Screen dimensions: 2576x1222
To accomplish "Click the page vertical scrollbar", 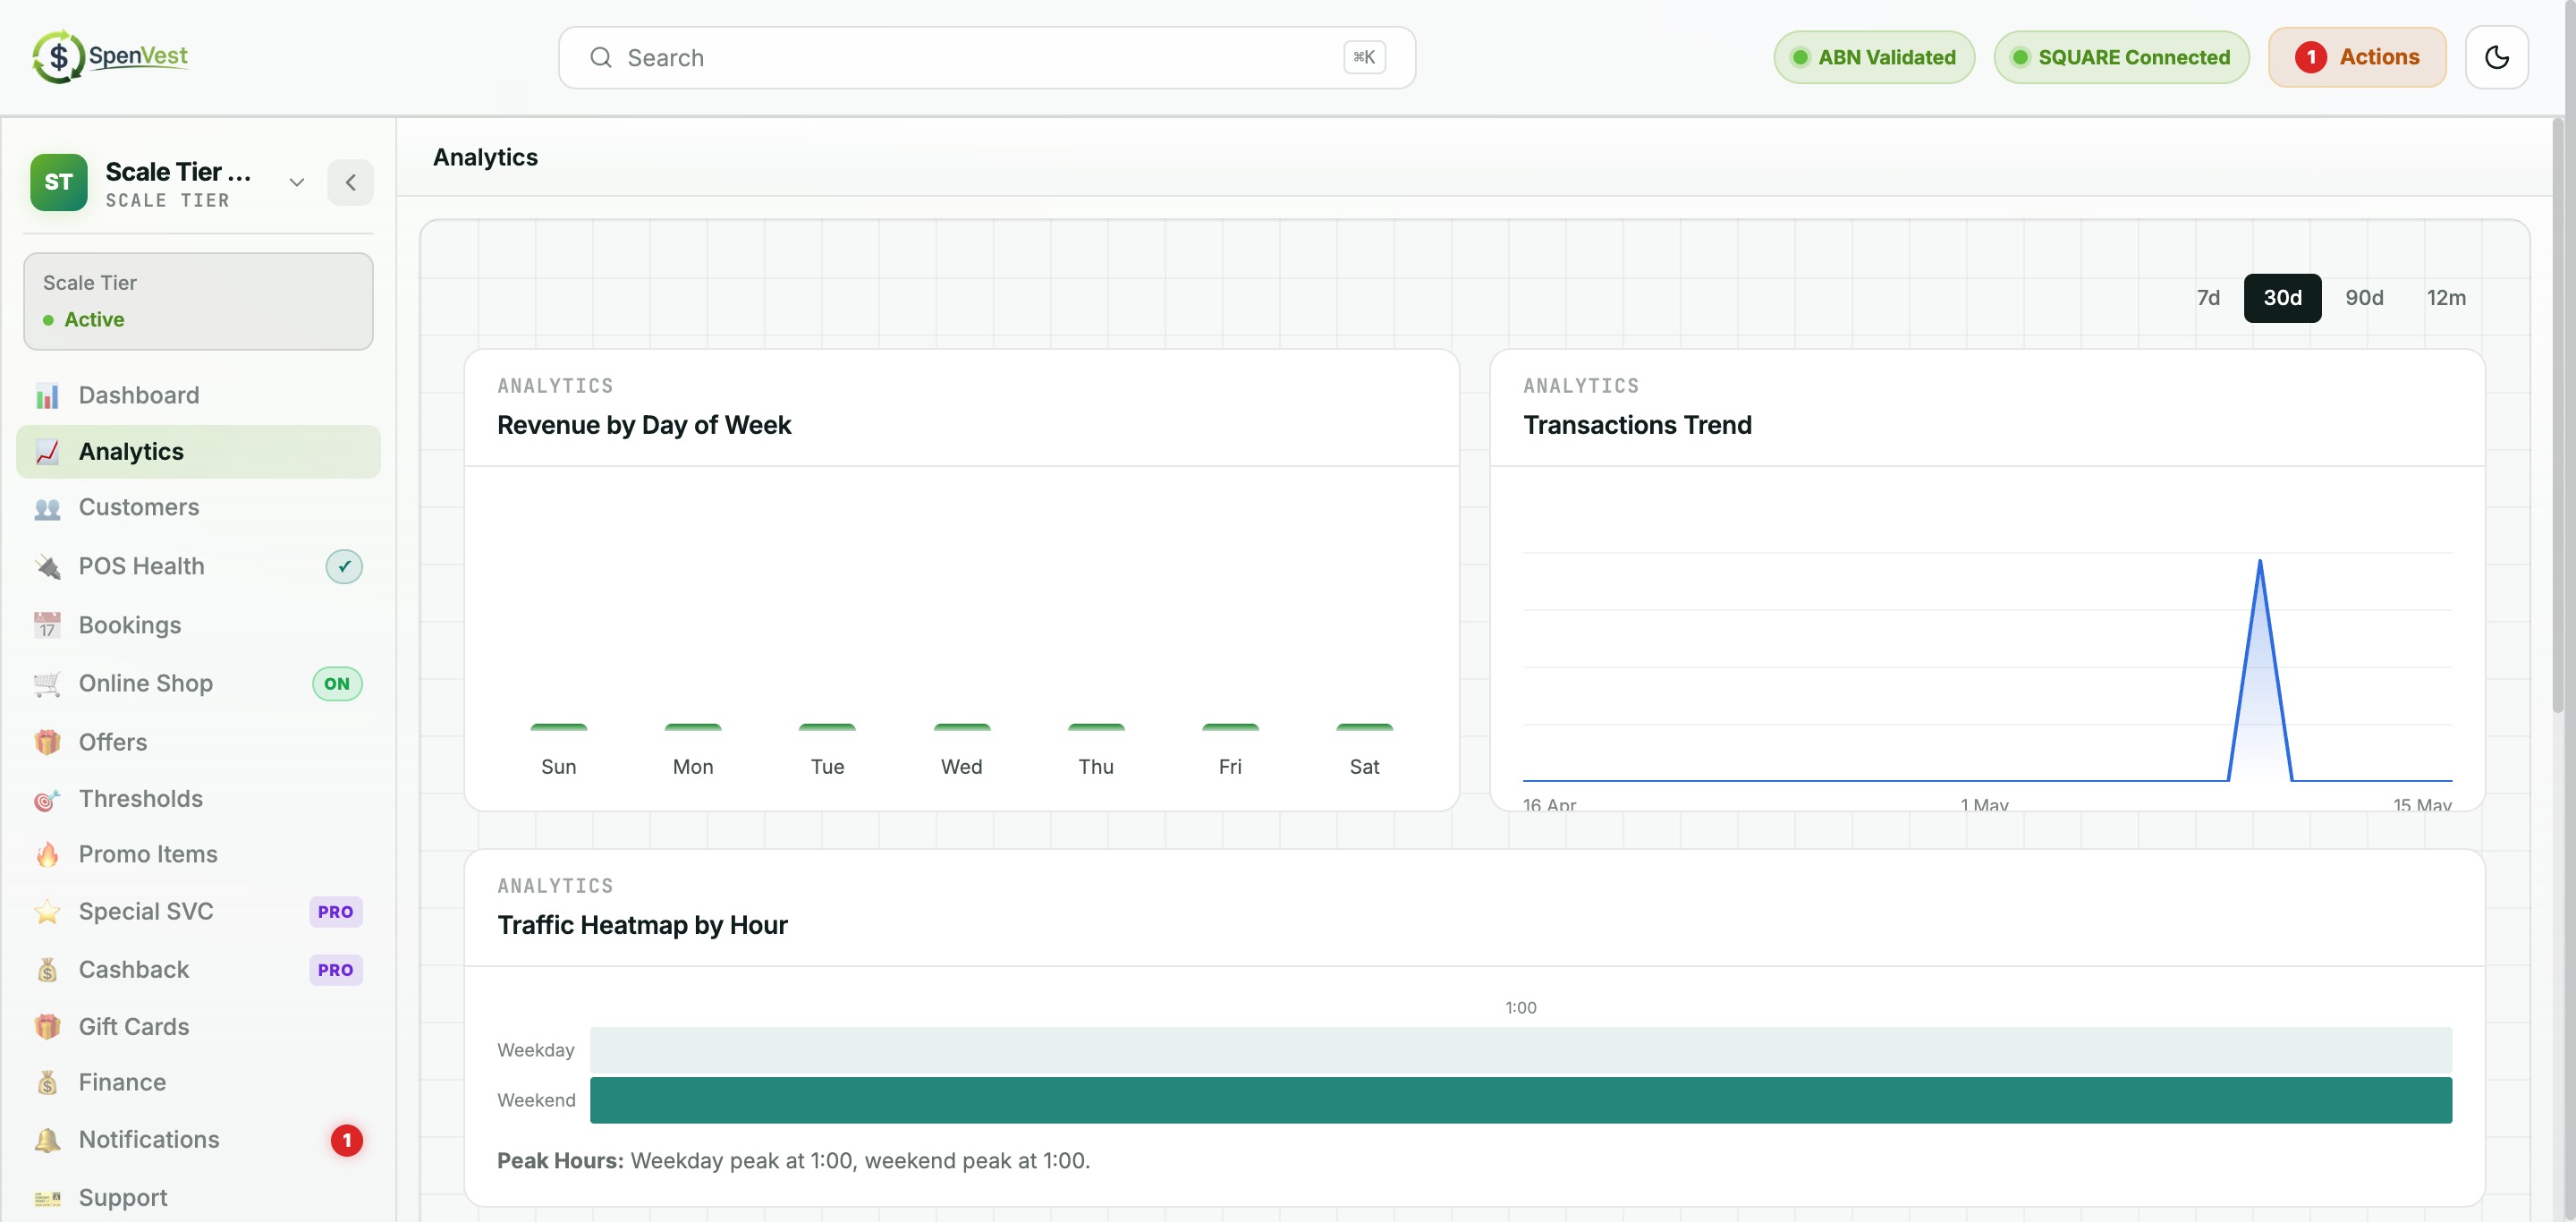I will (x=2558, y=415).
